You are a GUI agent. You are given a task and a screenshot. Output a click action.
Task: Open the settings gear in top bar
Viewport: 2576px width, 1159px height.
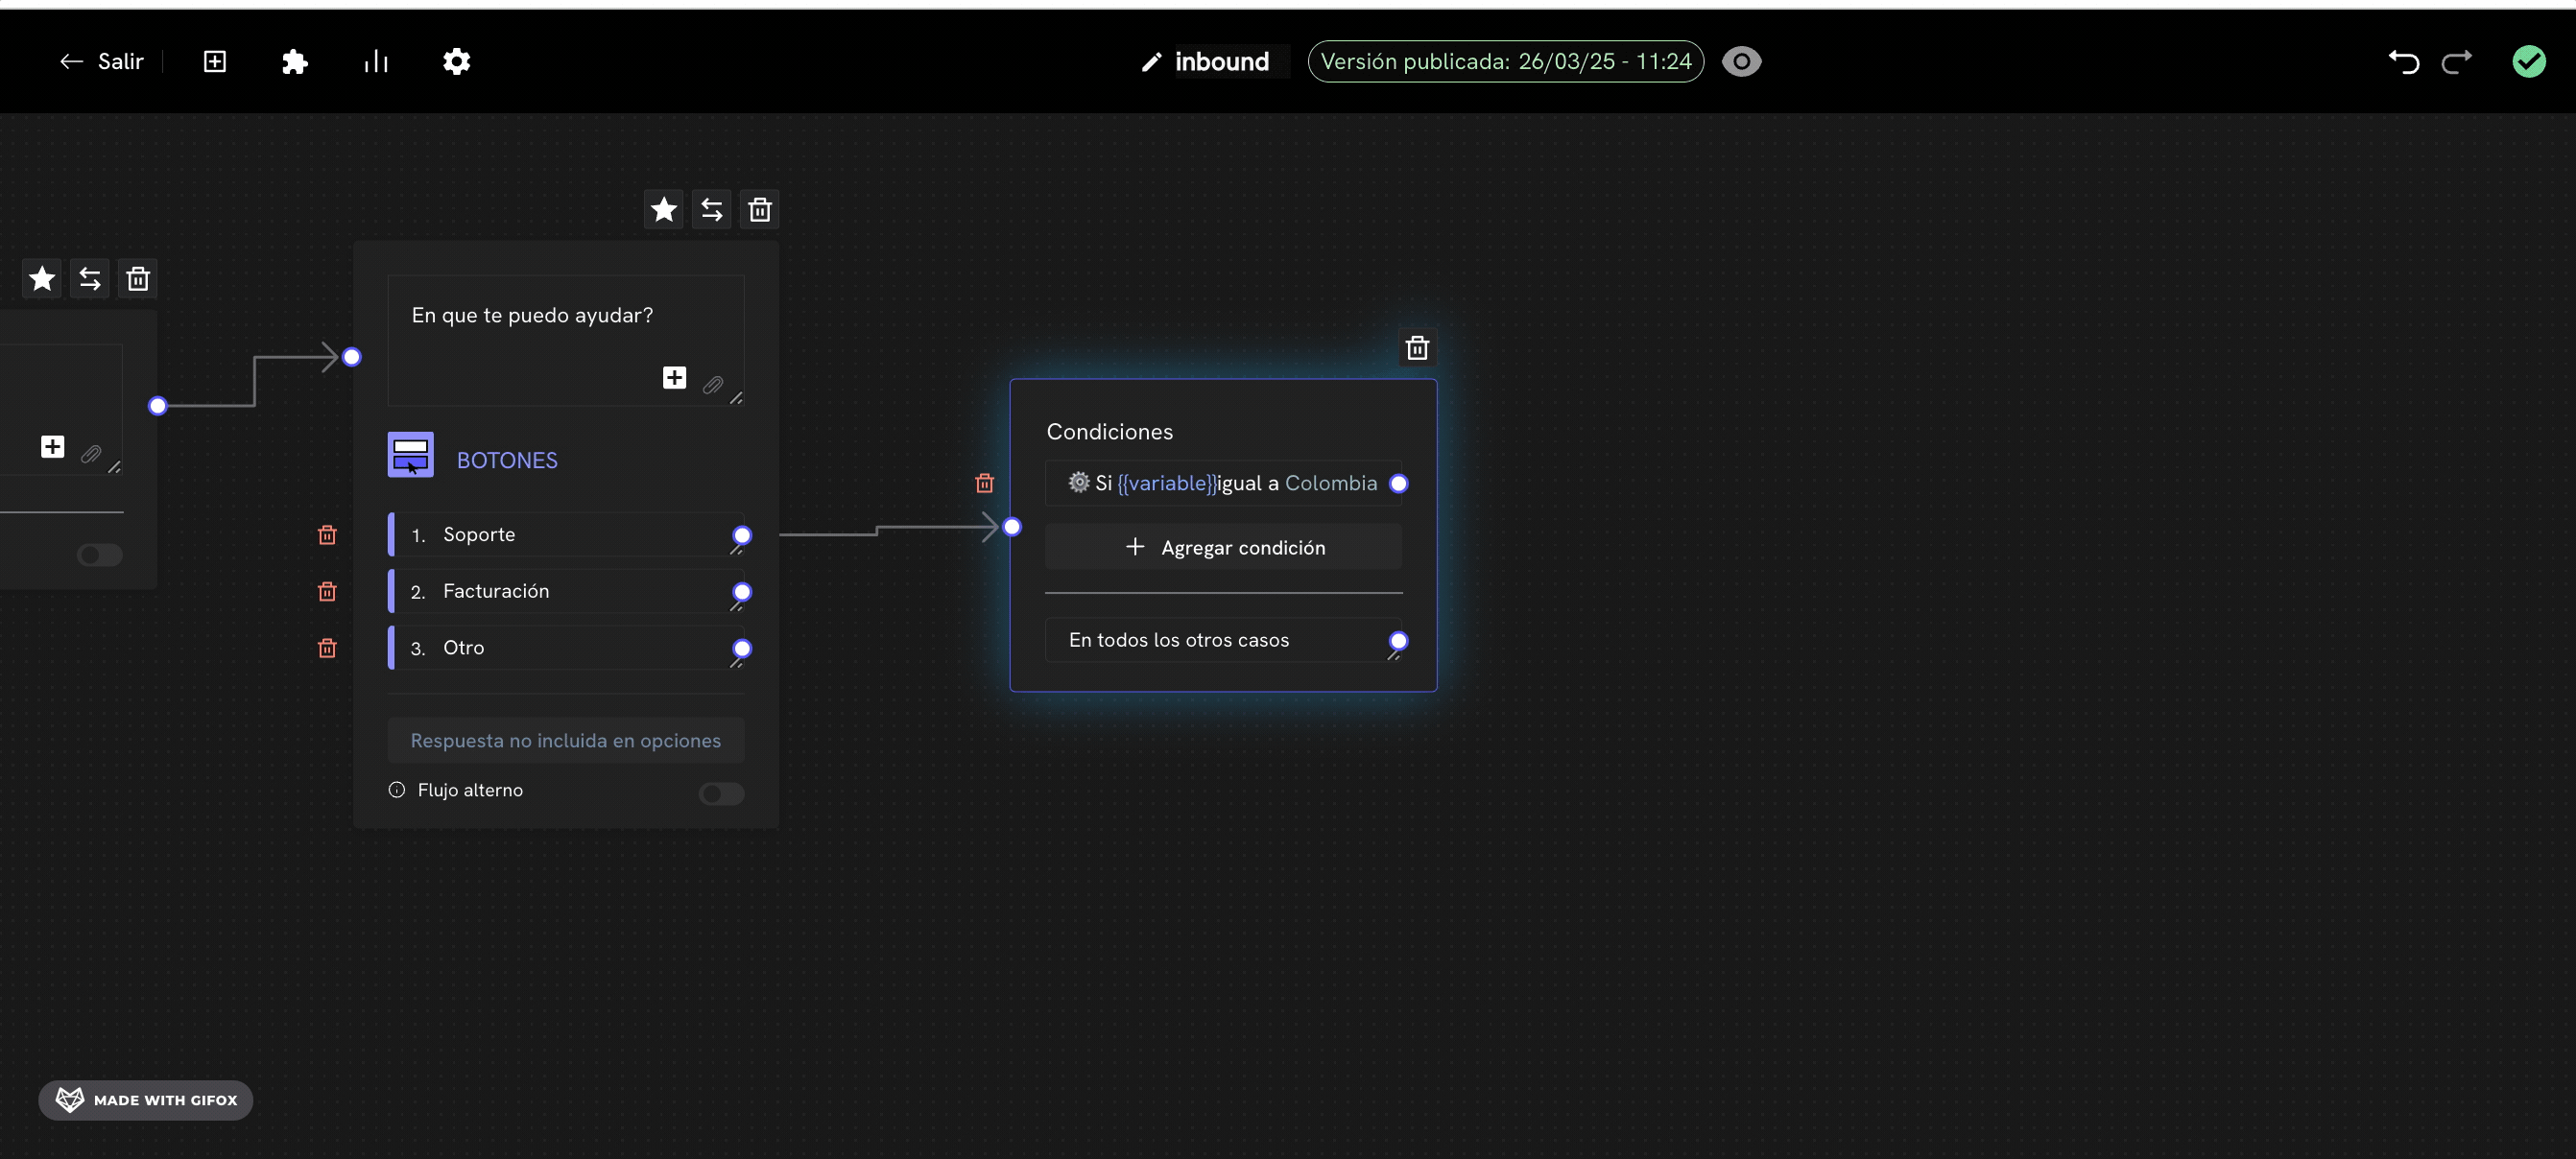coord(456,62)
